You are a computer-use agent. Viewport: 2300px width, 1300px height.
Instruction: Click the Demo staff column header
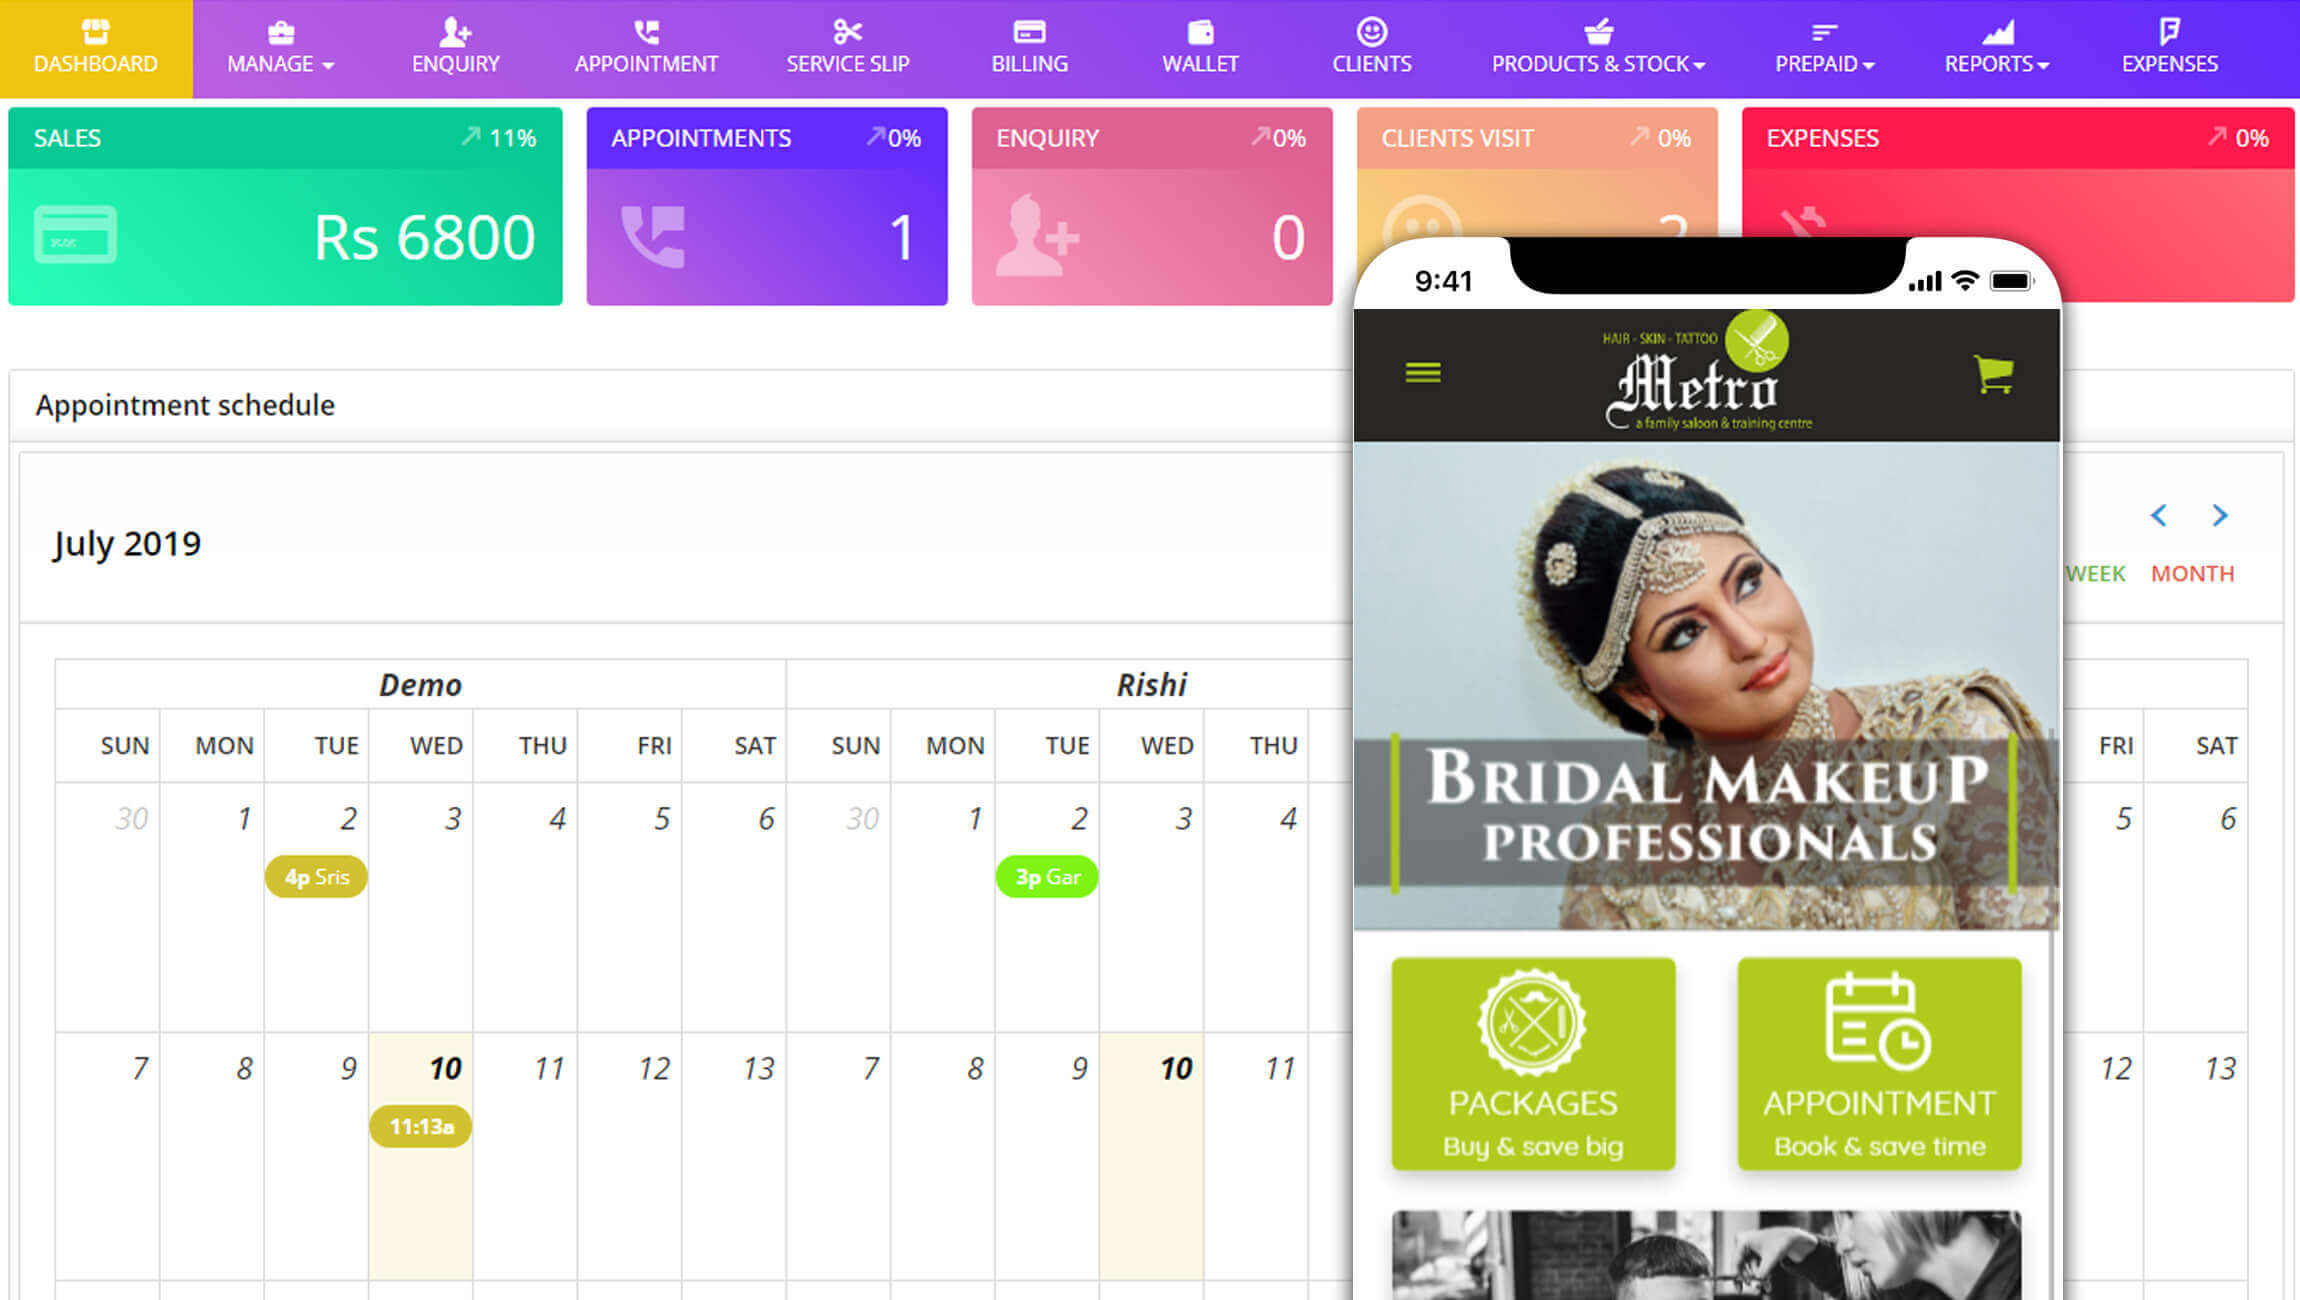[x=421, y=685]
